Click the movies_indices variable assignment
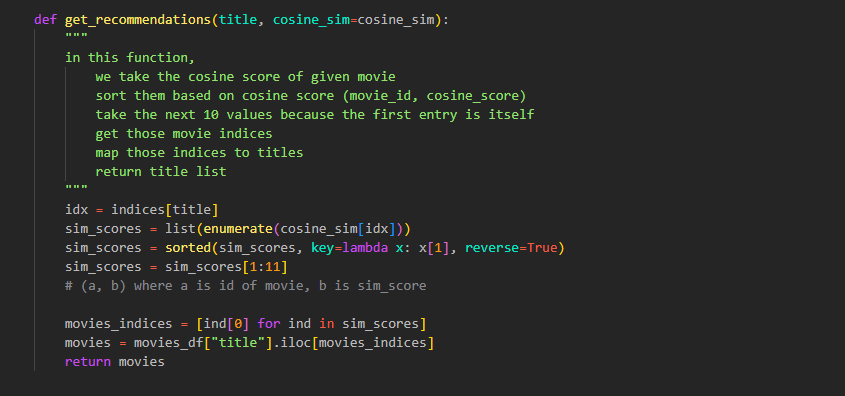 coord(246,324)
